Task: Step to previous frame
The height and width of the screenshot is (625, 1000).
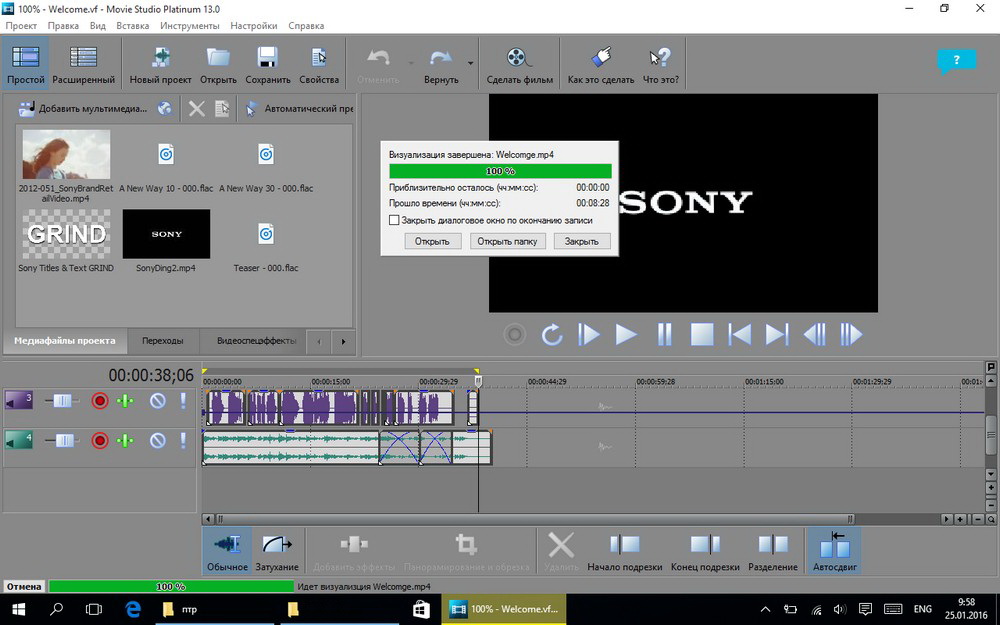Action: (x=814, y=334)
